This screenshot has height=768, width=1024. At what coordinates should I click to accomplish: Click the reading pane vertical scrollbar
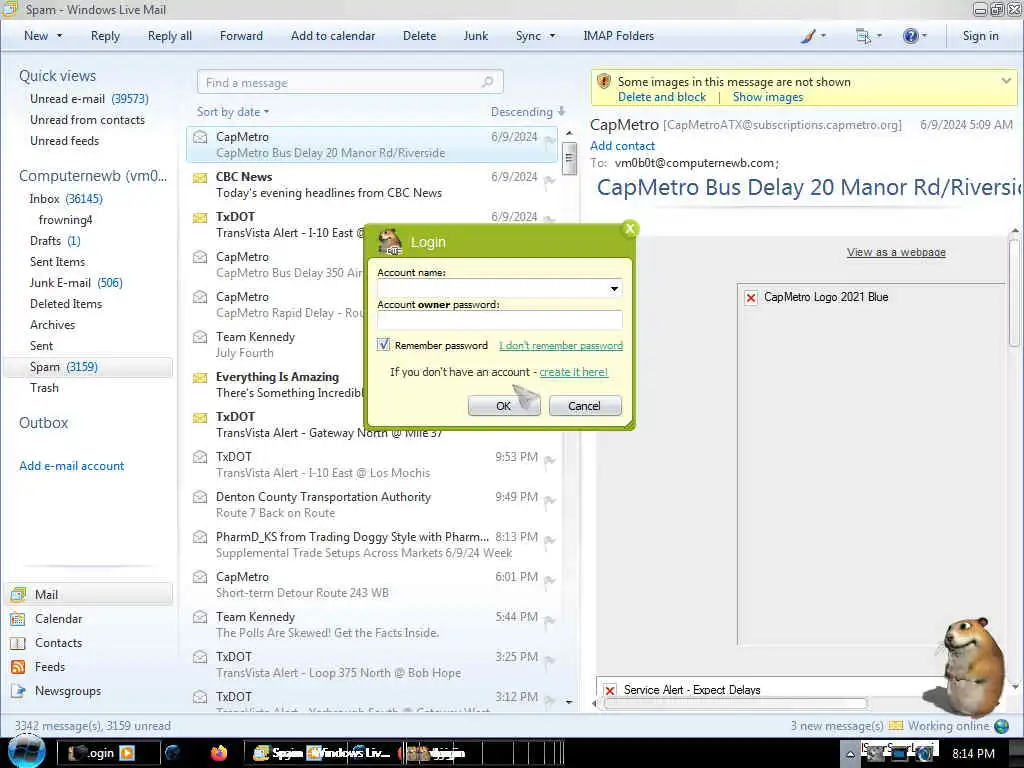click(1014, 293)
